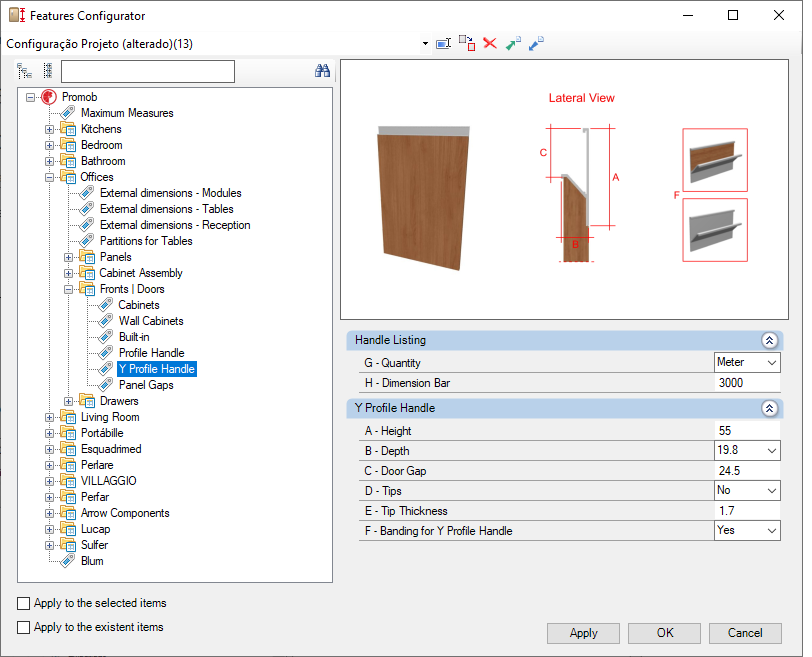
Task: Click the tag icon next to Built-in
Action: [106, 337]
